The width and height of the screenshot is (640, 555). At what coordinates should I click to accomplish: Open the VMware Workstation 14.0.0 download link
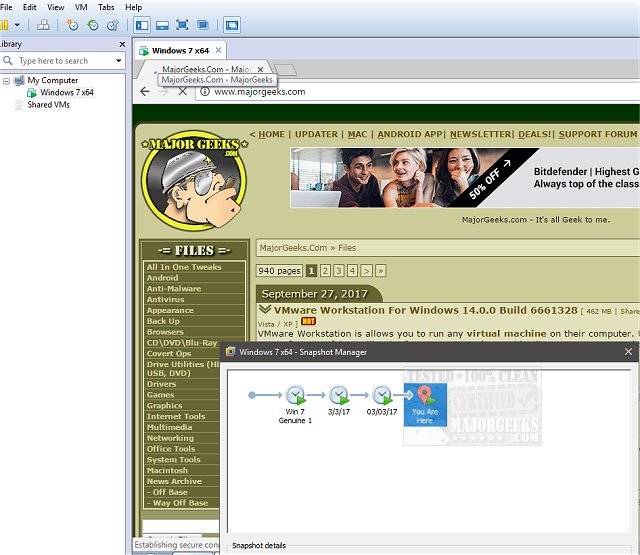click(426, 311)
